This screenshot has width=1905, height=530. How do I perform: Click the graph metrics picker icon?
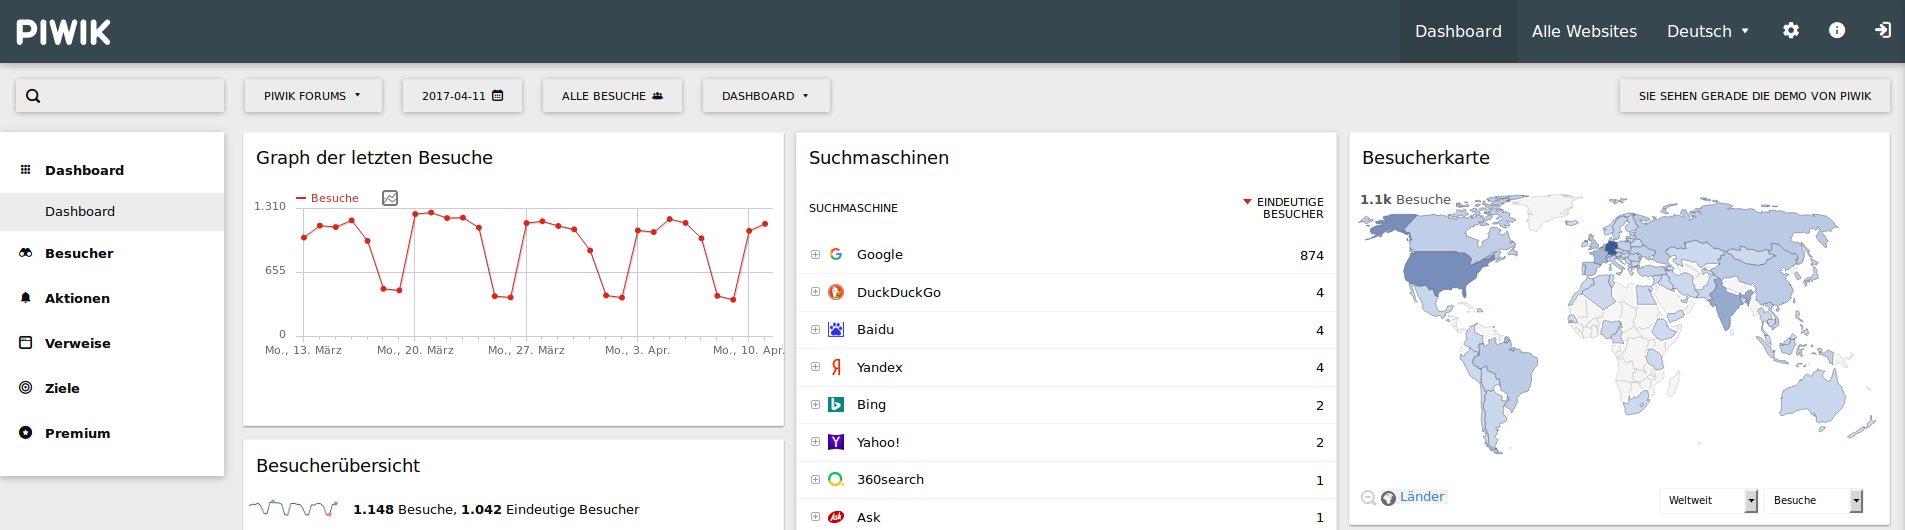point(390,198)
